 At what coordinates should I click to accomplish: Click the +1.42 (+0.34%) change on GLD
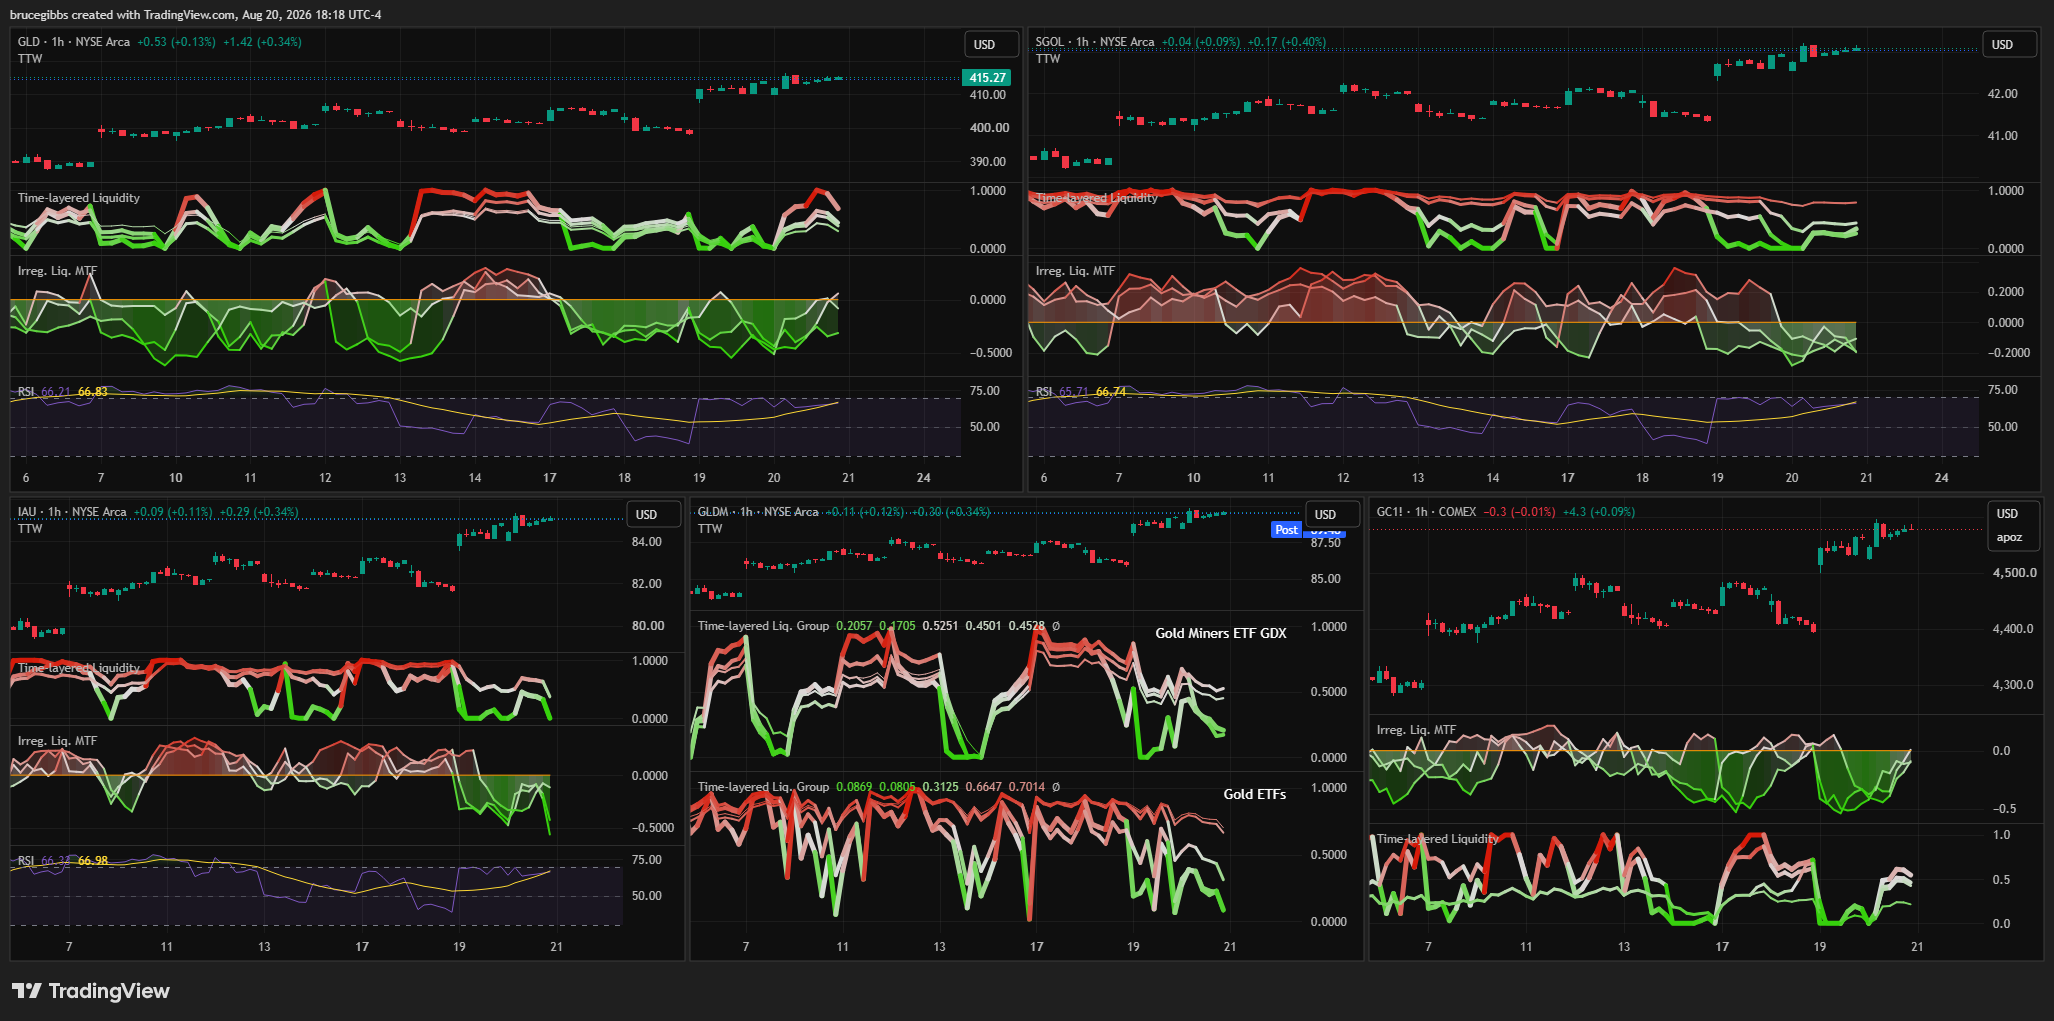(262, 42)
